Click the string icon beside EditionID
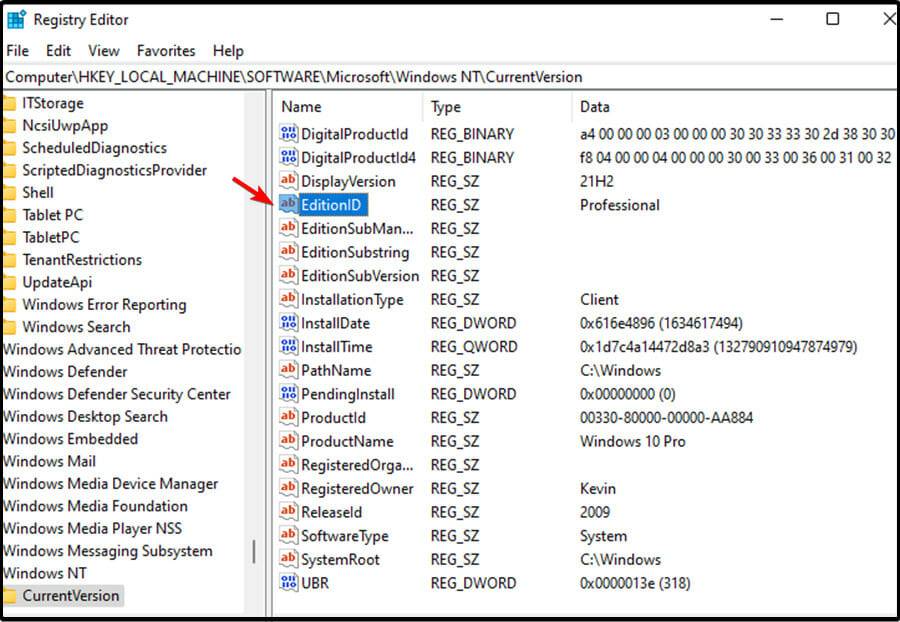 pyautogui.click(x=289, y=204)
